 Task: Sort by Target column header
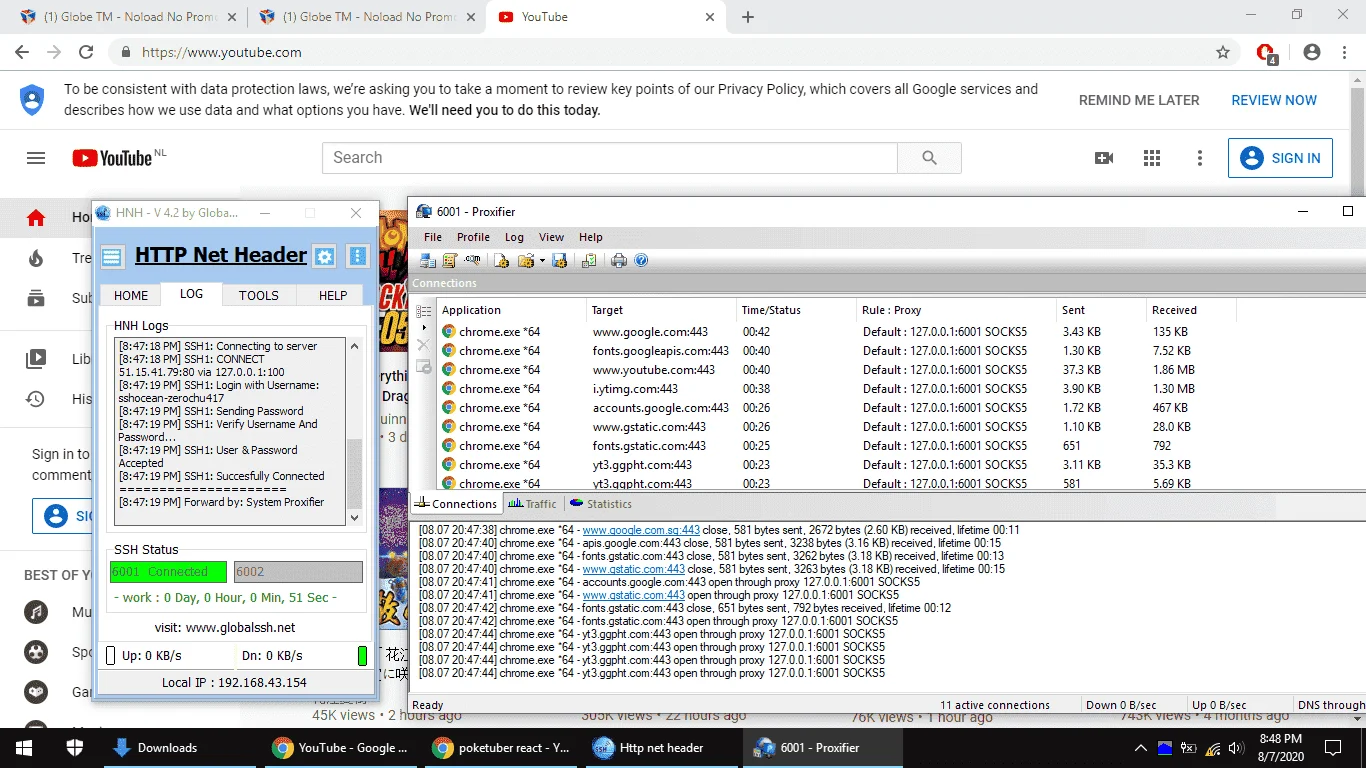pyautogui.click(x=661, y=310)
